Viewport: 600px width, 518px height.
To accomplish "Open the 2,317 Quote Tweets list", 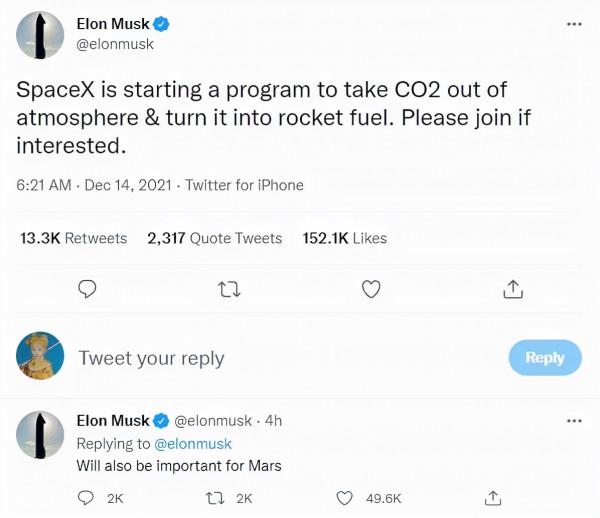I will pyautogui.click(x=214, y=238).
